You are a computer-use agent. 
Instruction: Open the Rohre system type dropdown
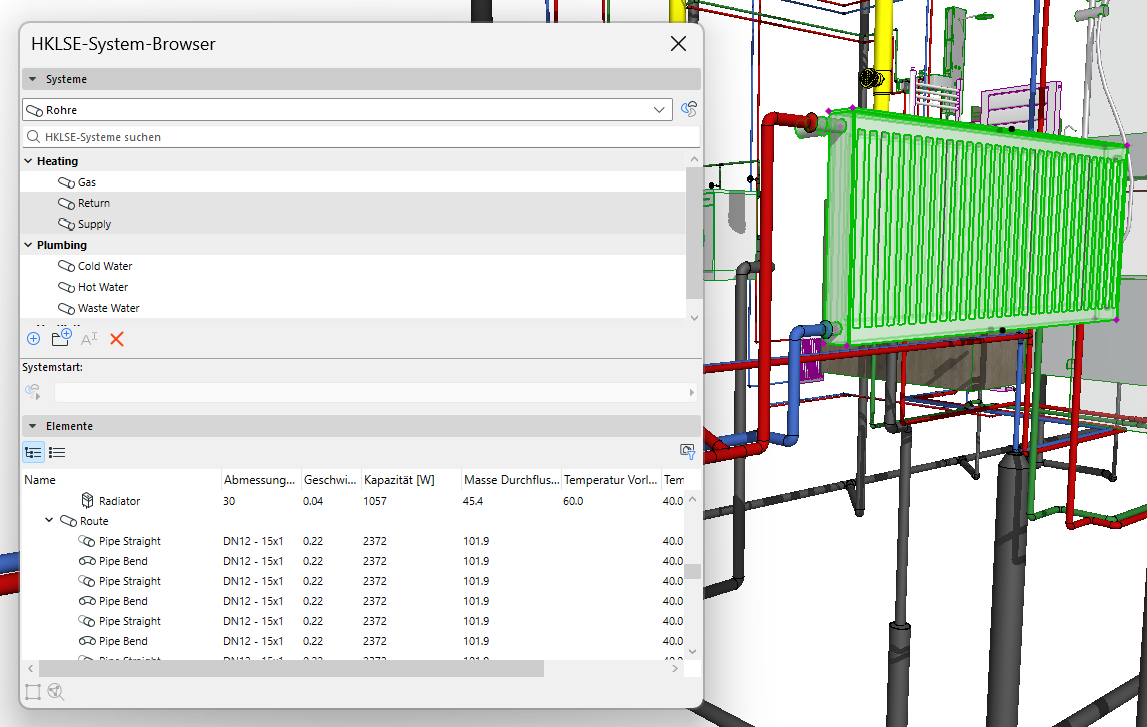(x=659, y=110)
